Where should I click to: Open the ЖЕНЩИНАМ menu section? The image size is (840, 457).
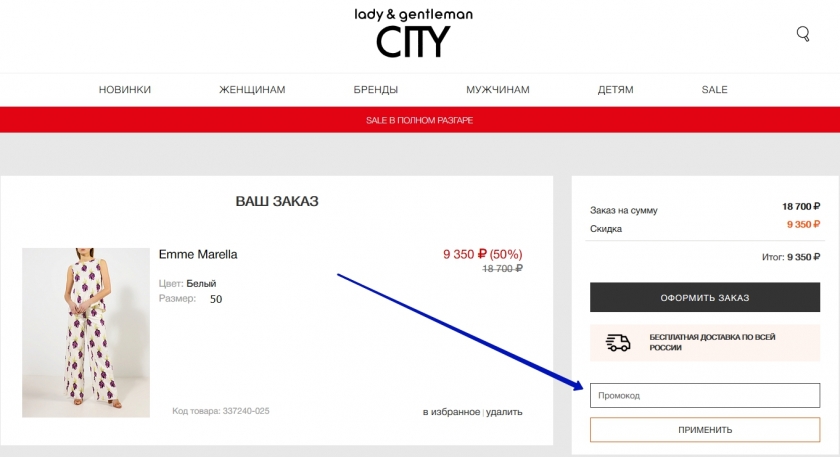pos(252,89)
